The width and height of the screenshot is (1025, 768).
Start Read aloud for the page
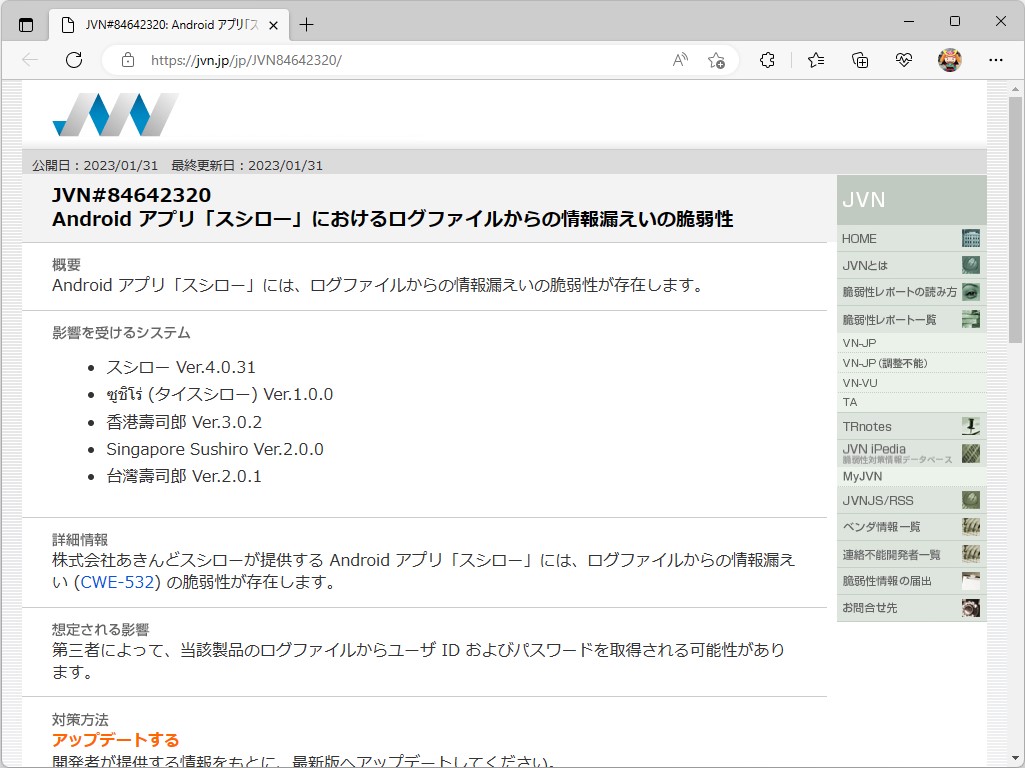tap(679, 60)
